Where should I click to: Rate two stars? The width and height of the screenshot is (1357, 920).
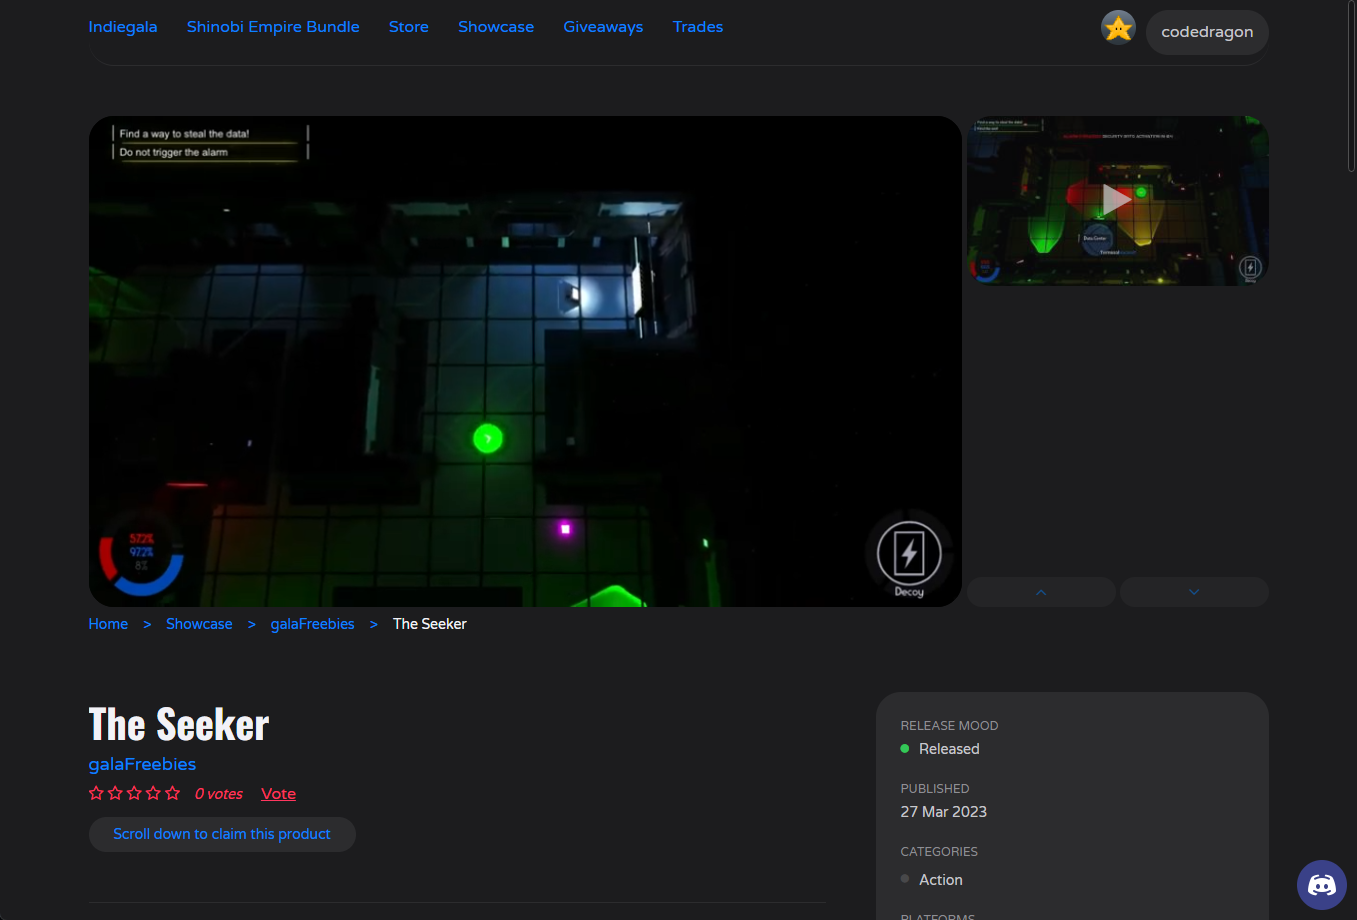click(116, 793)
